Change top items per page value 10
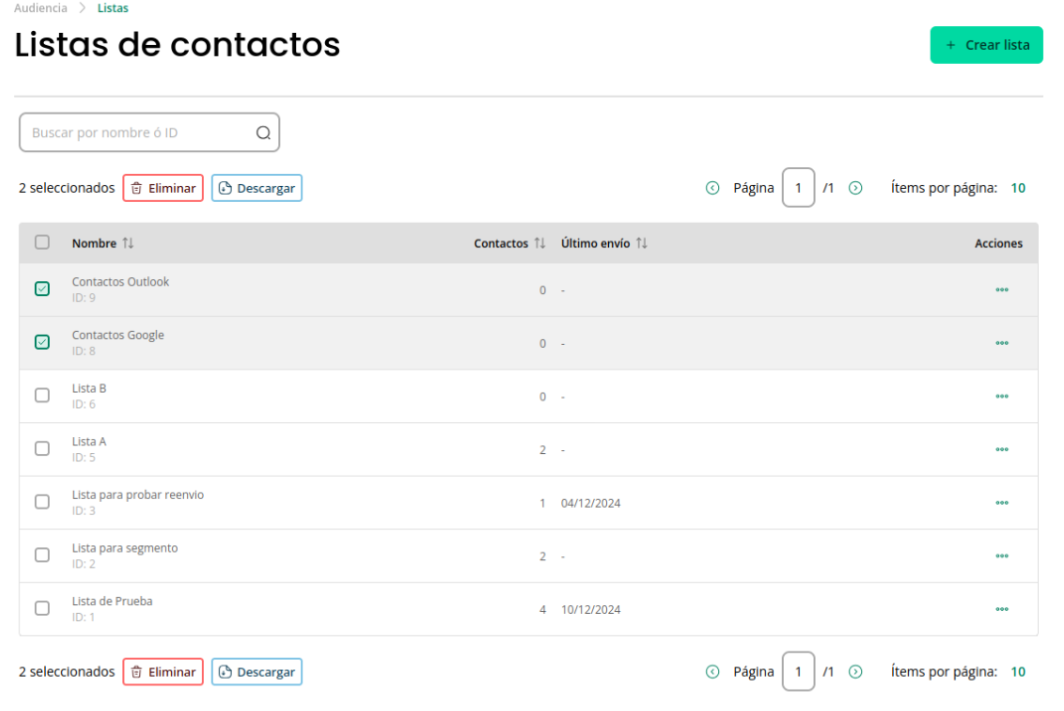Screen dimensions: 1064x711 click(1018, 188)
